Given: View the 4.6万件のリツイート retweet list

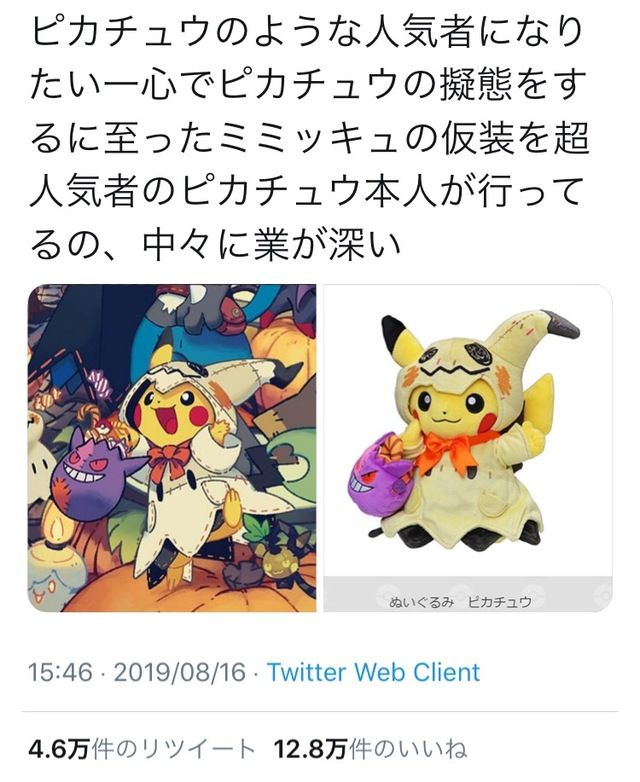Looking at the screenshot, I should click(x=142, y=749).
